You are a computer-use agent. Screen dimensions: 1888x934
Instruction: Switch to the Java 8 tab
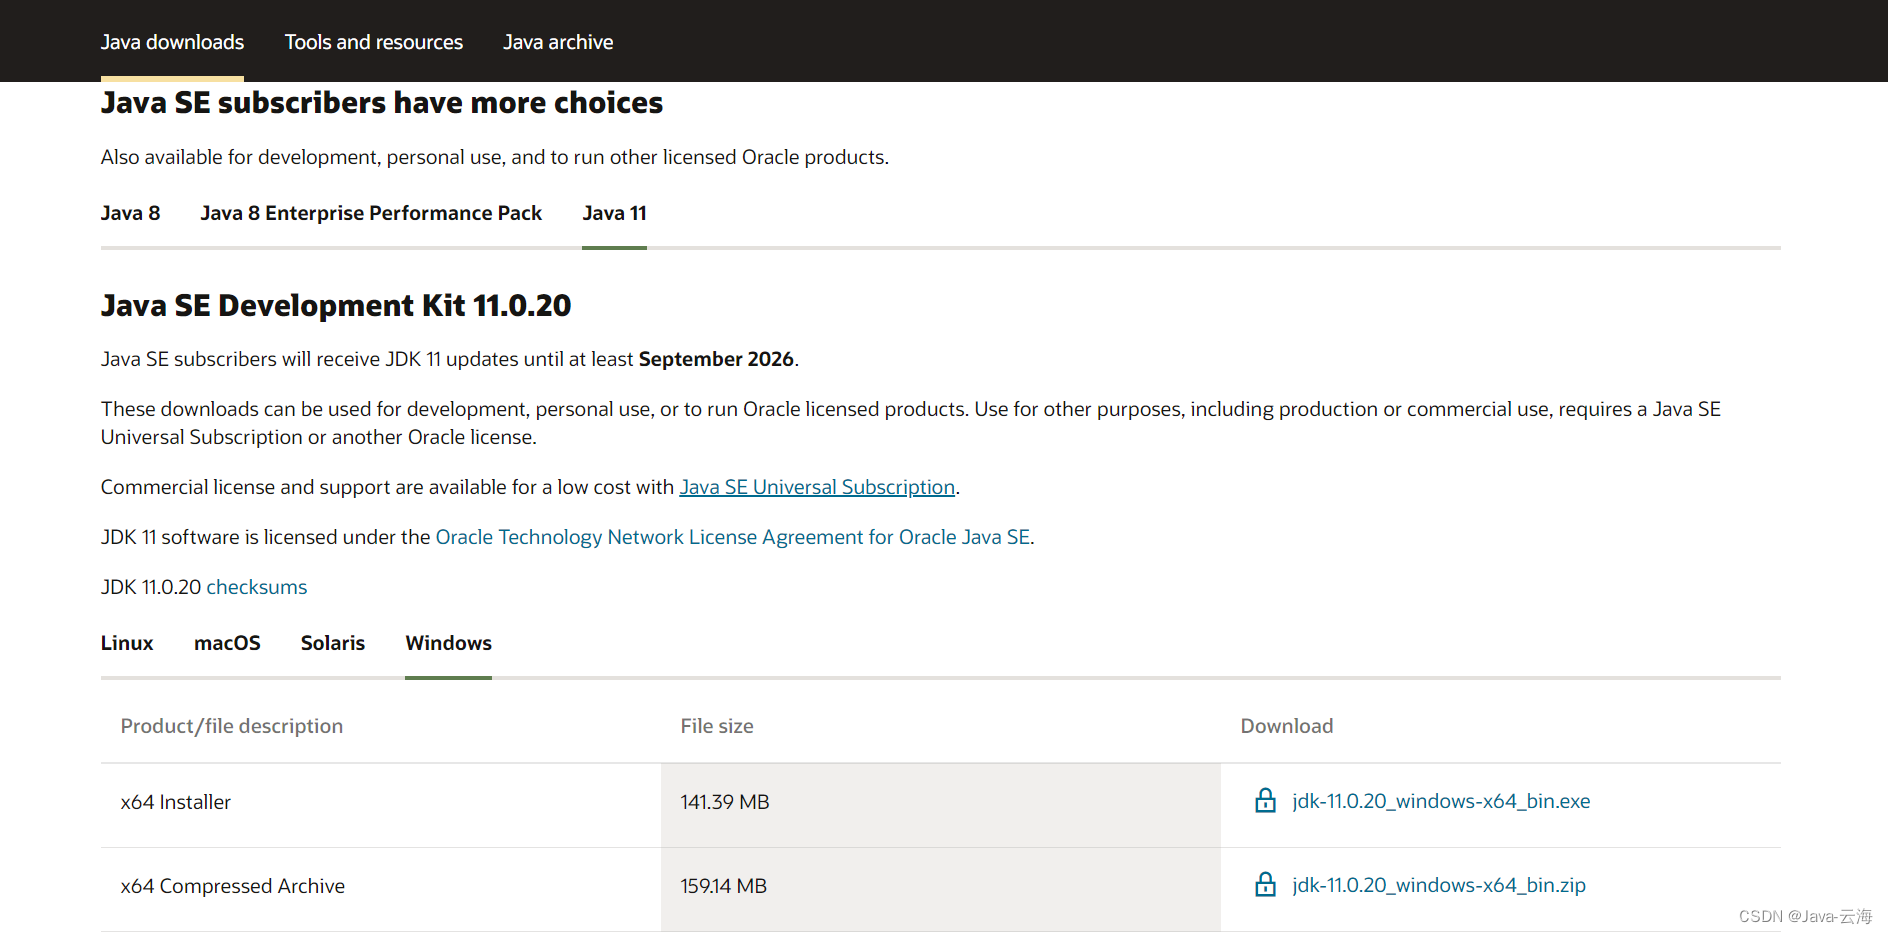point(130,213)
